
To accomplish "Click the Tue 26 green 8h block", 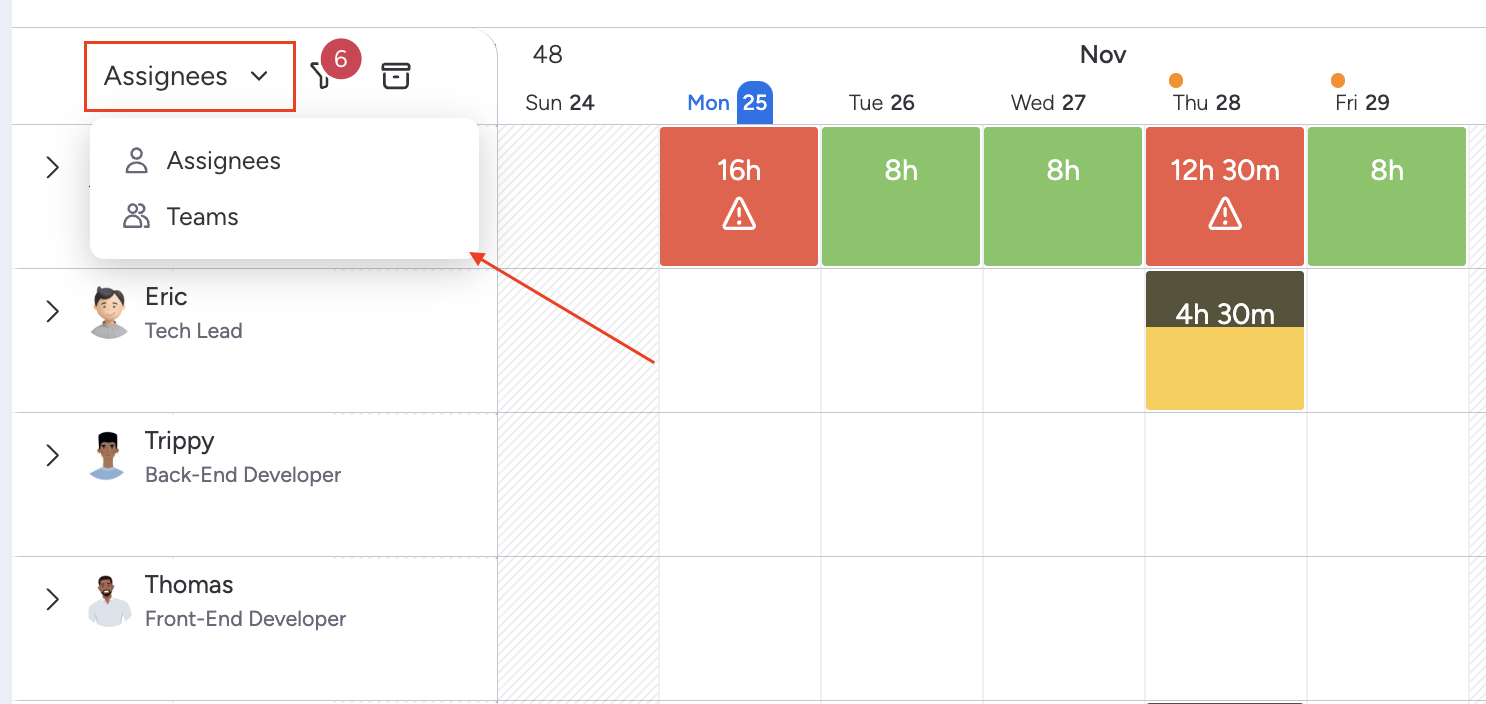I will click(901, 196).
